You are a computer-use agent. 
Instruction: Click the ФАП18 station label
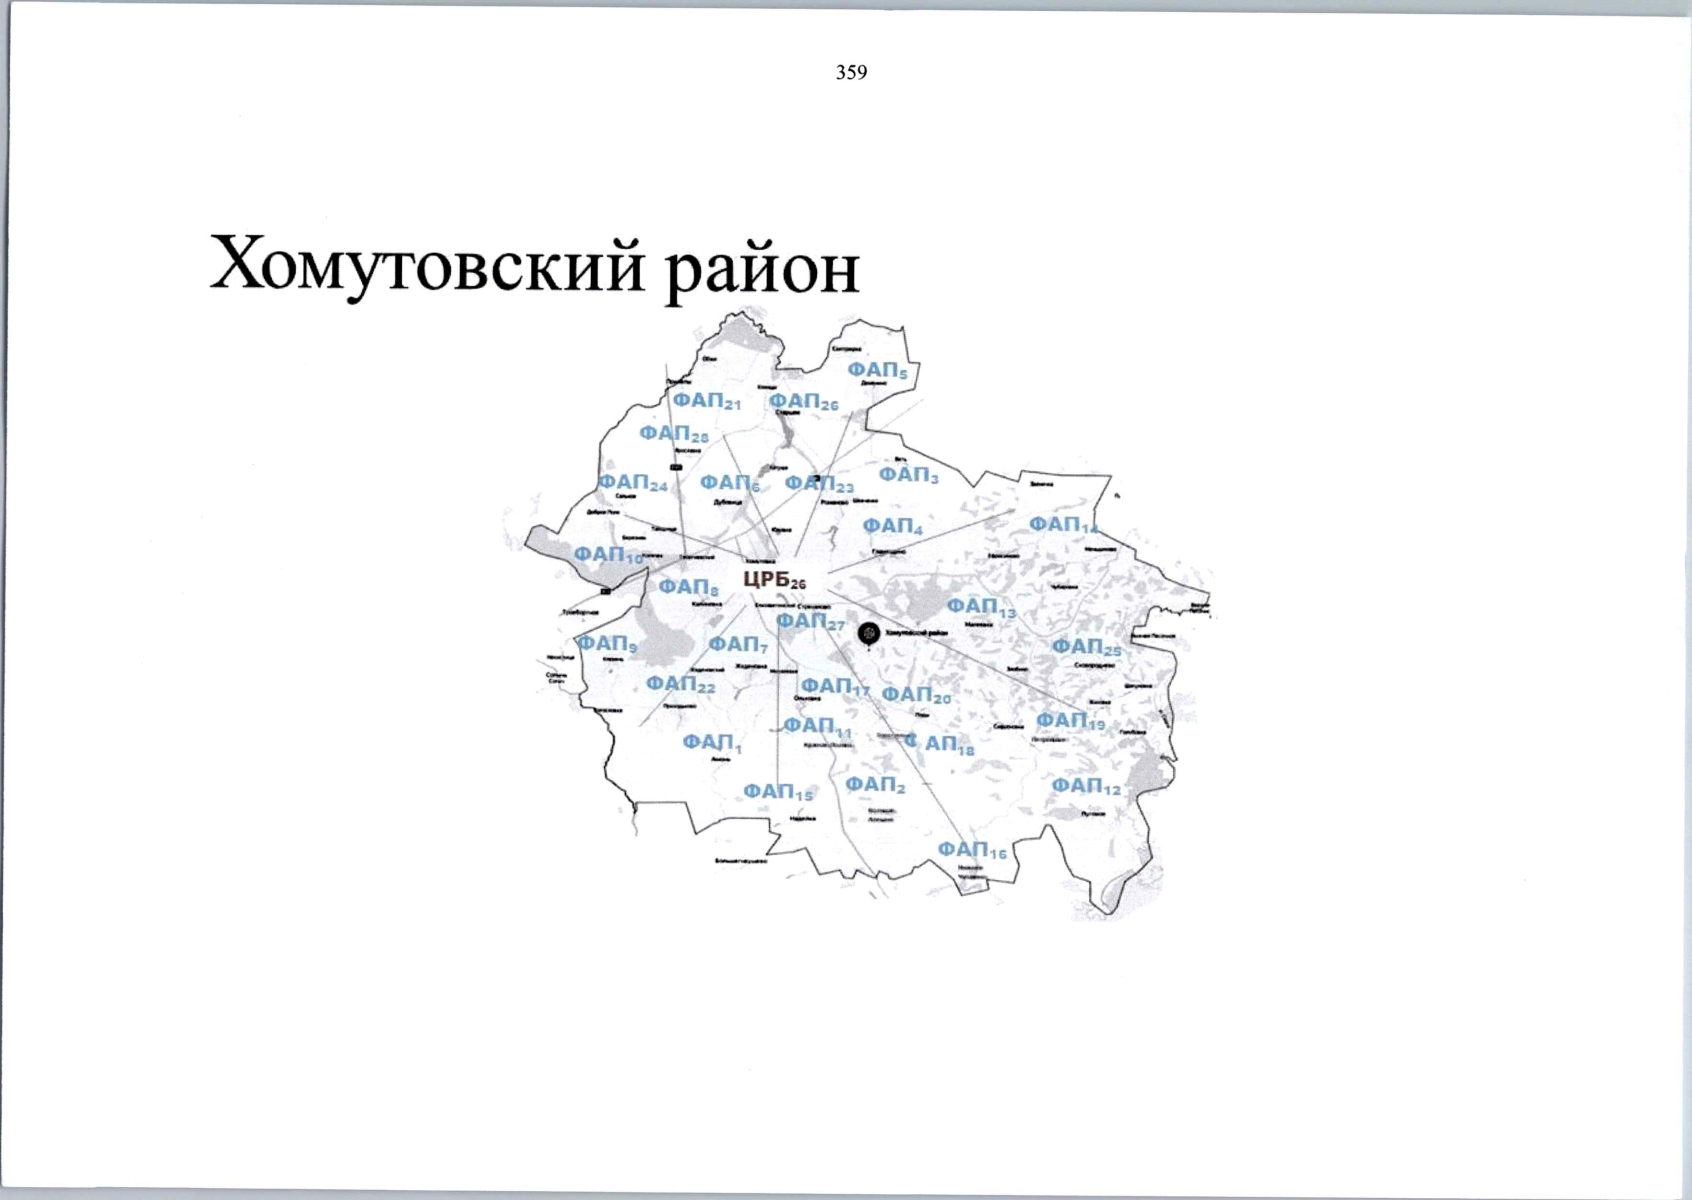[x=939, y=744]
